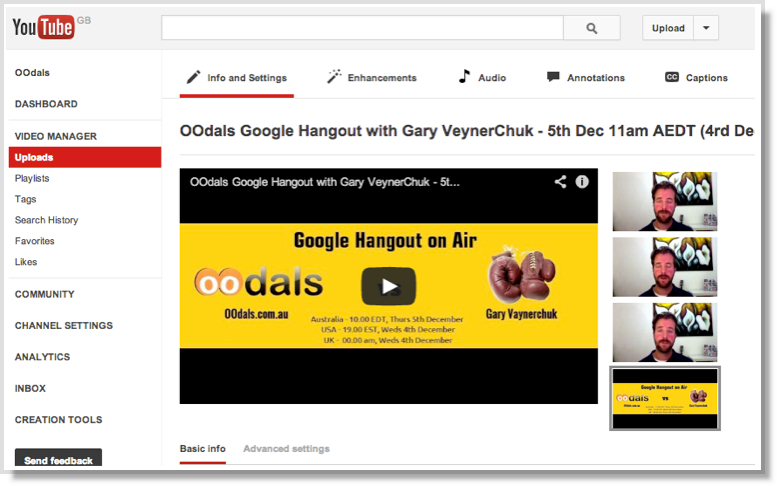The image size is (777, 486).
Task: Open Channel Settings in sidebar
Action: [x=64, y=325]
